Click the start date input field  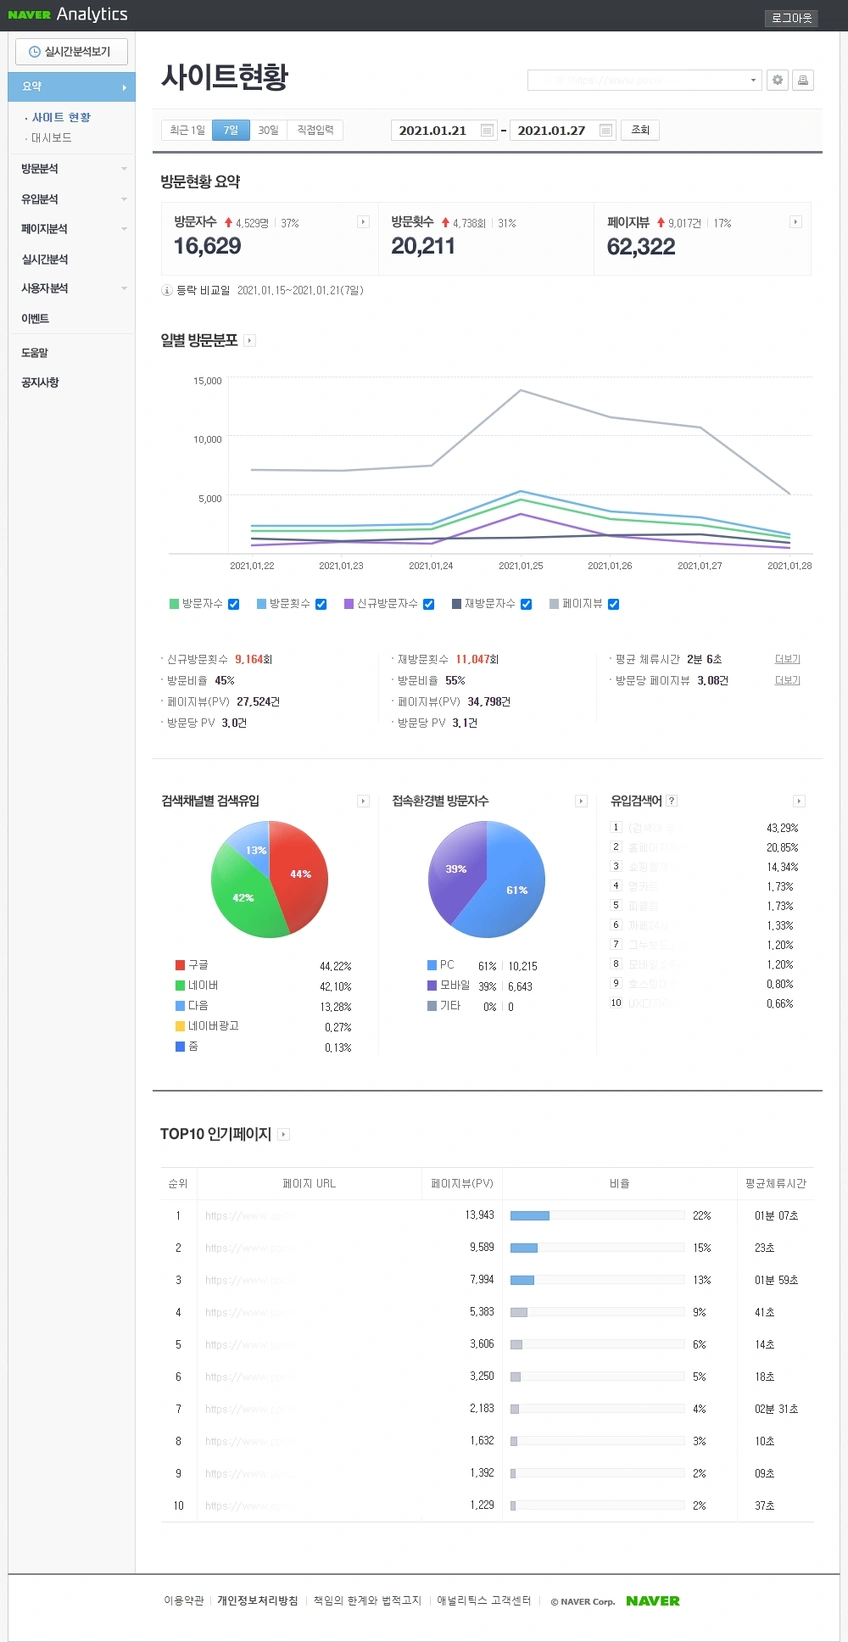(434, 130)
